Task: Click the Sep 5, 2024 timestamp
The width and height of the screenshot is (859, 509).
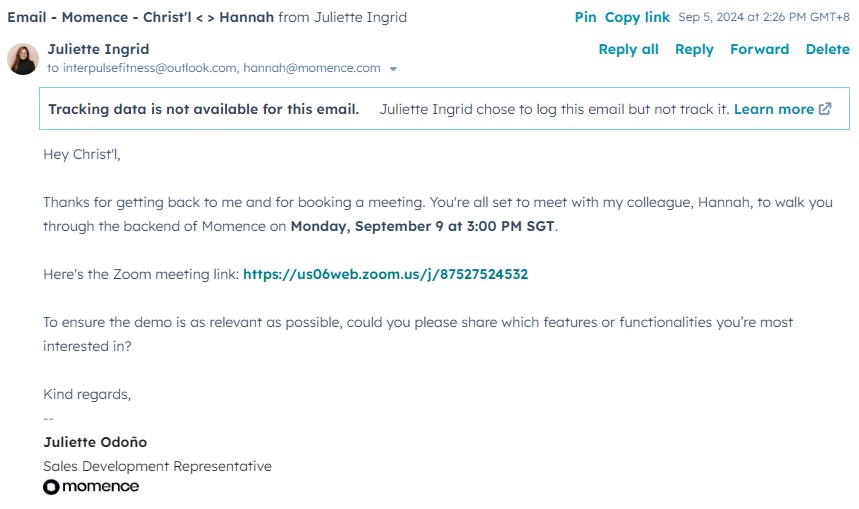Action: point(763,17)
